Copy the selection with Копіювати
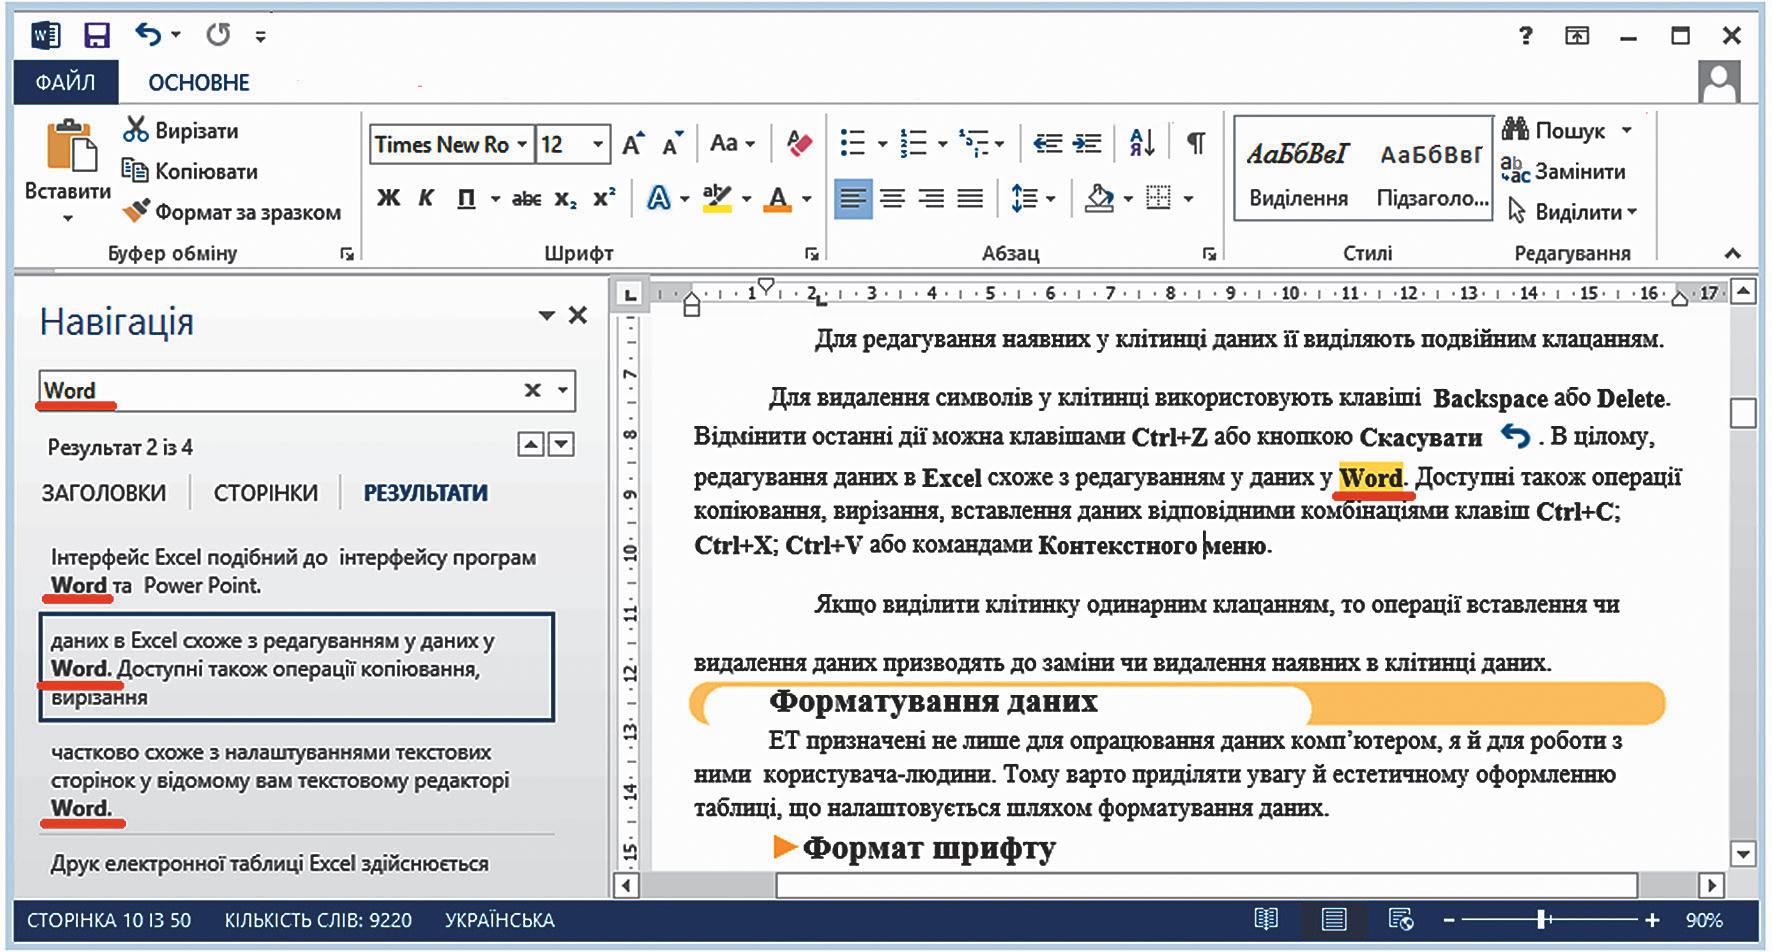This screenshot has height=952, width=1772. [190, 171]
